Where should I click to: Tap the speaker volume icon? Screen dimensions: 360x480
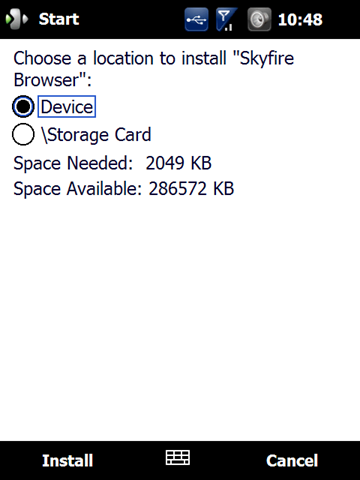(x=259, y=19)
